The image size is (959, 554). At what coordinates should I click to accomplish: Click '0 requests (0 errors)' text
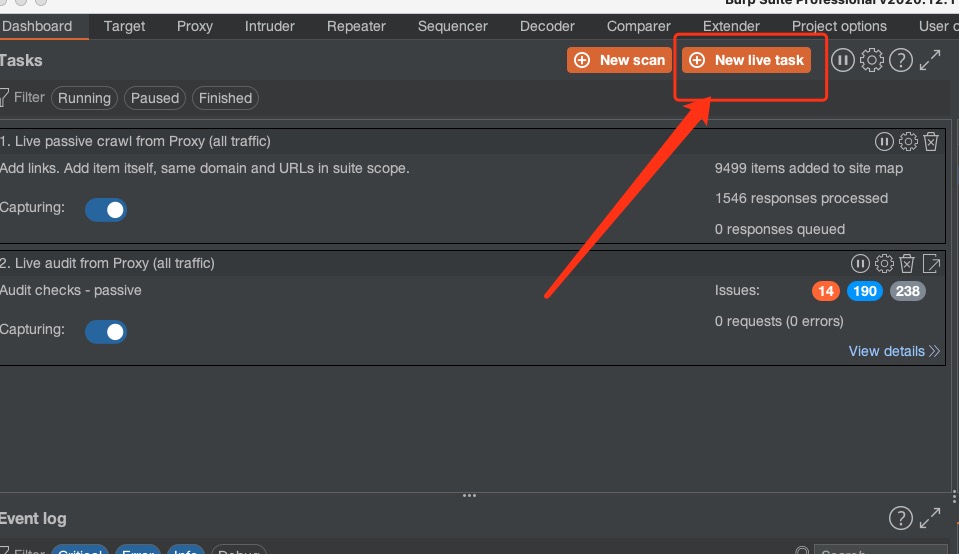tap(779, 321)
